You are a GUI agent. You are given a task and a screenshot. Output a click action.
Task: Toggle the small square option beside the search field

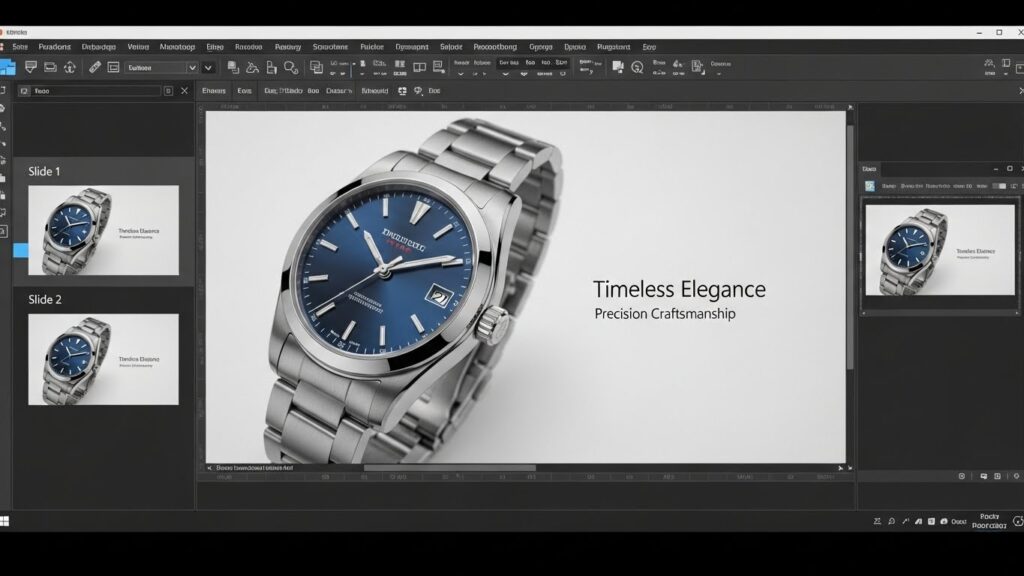(x=168, y=91)
